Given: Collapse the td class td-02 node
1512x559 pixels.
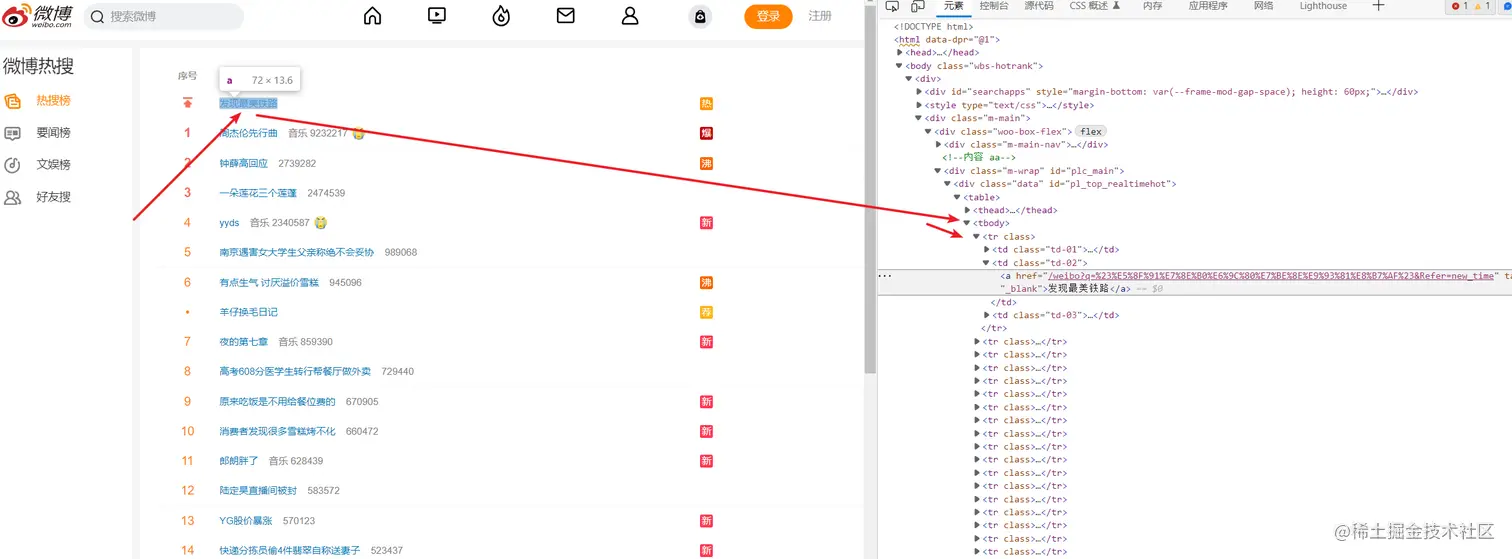Looking at the screenshot, I should click(x=986, y=263).
